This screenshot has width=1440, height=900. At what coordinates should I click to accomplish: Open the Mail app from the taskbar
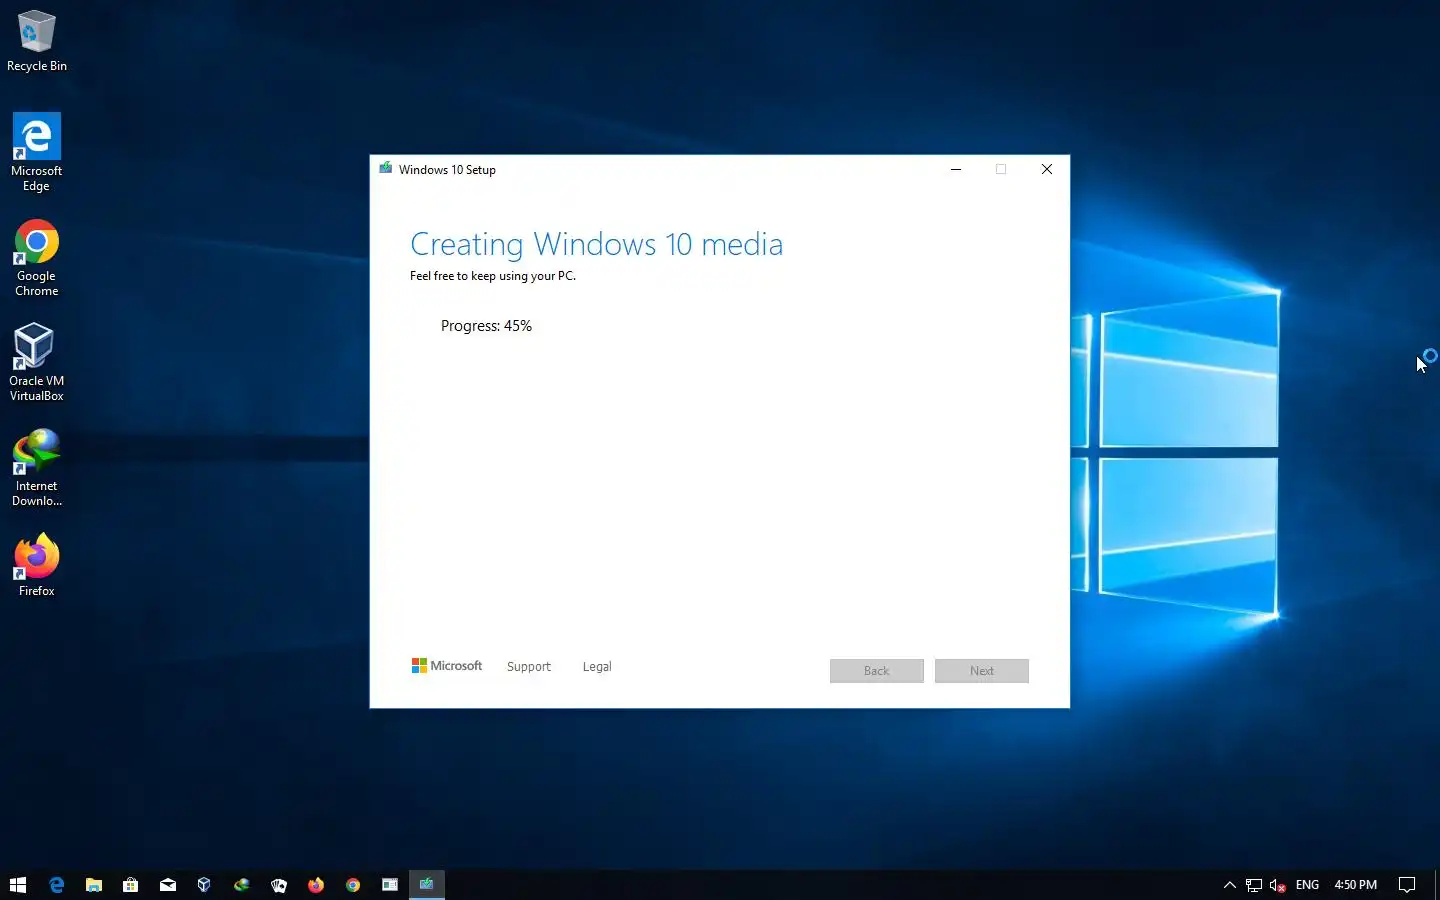[x=167, y=885]
